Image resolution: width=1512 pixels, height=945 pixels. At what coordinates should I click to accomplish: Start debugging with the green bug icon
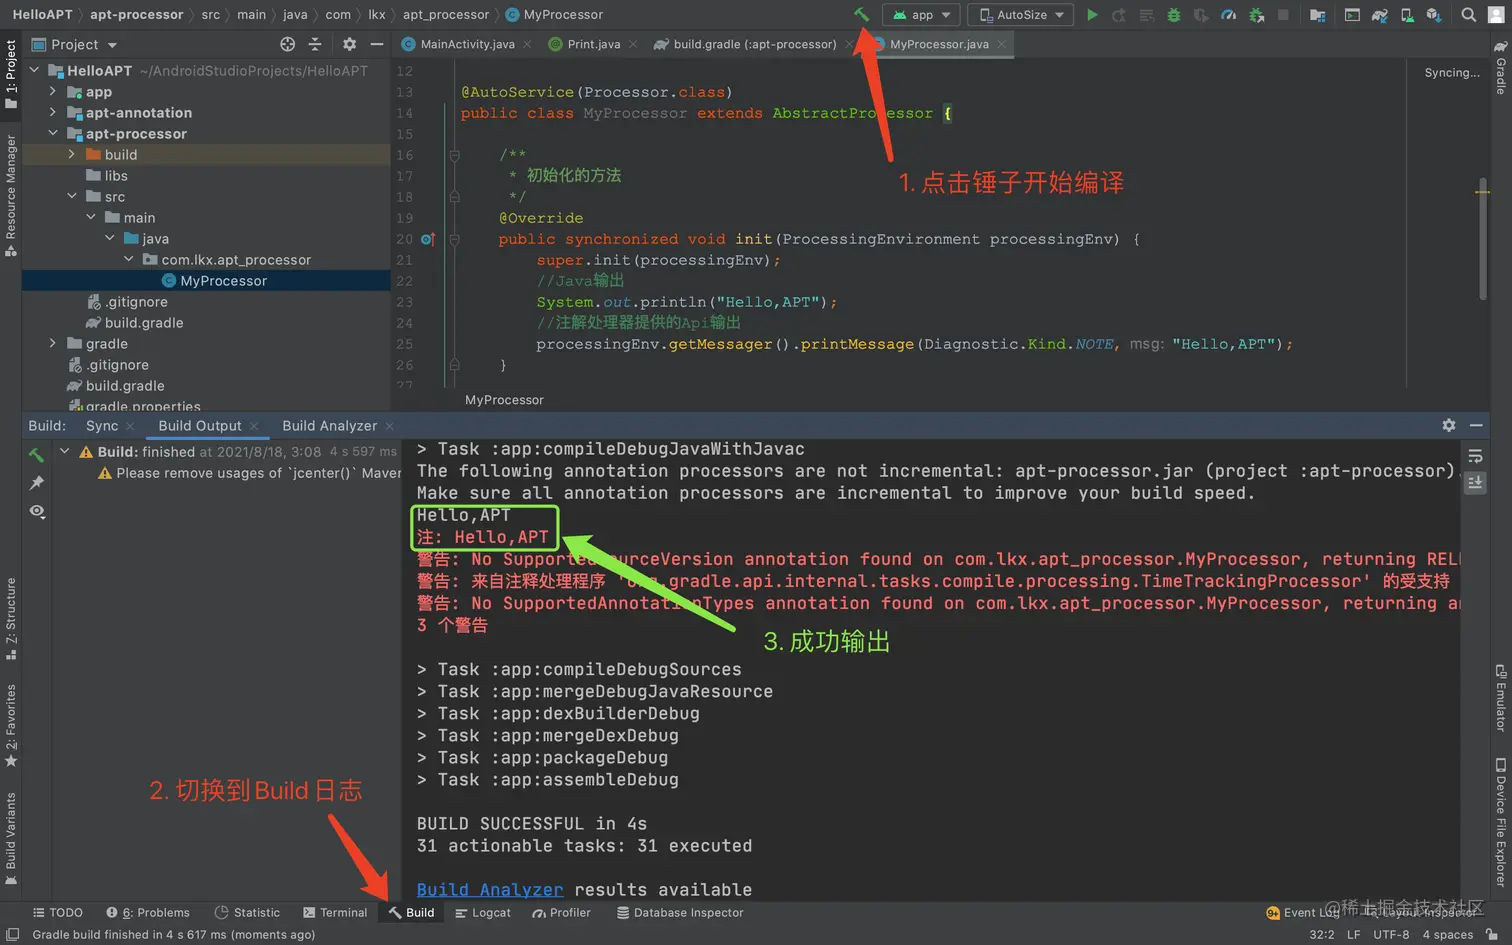pos(1174,15)
